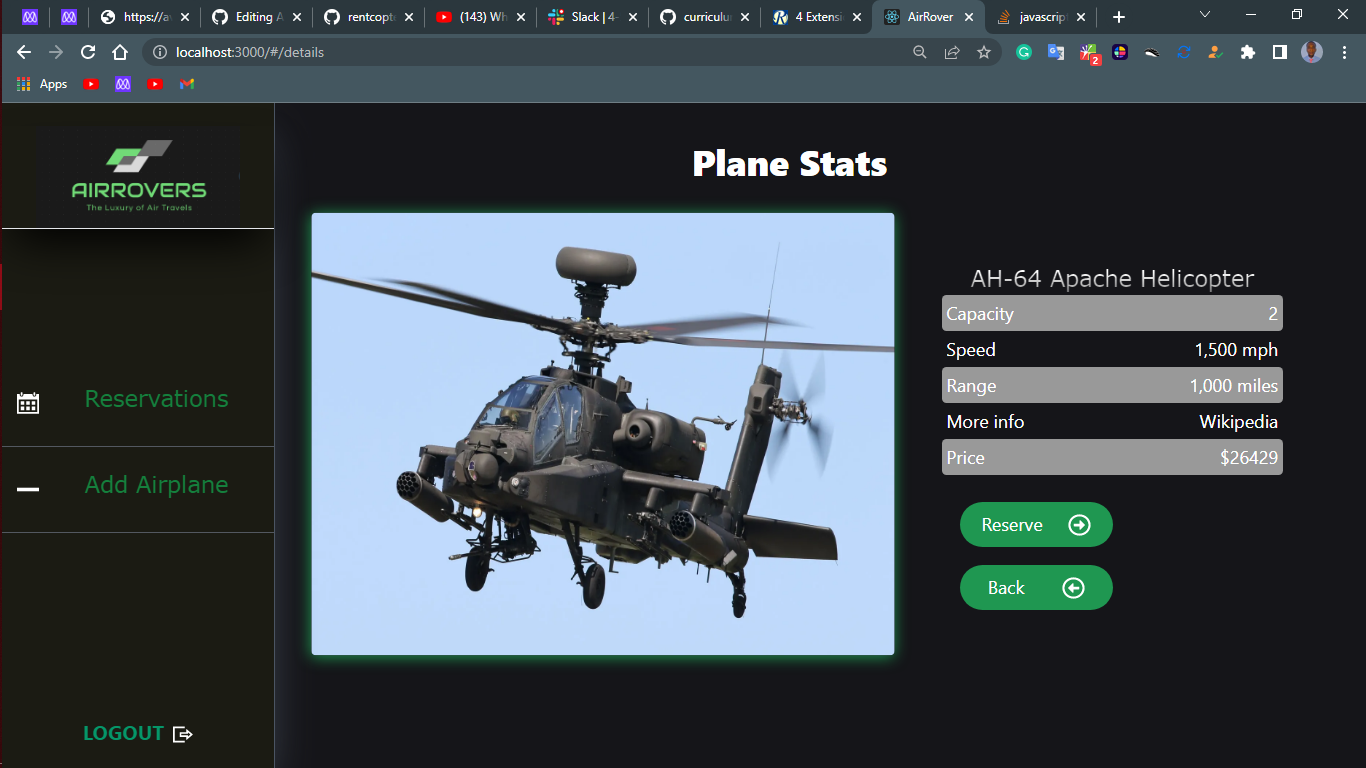Click LOGOUT in the sidebar
Screen dimensions: 1366x768
pyautogui.click(x=123, y=733)
